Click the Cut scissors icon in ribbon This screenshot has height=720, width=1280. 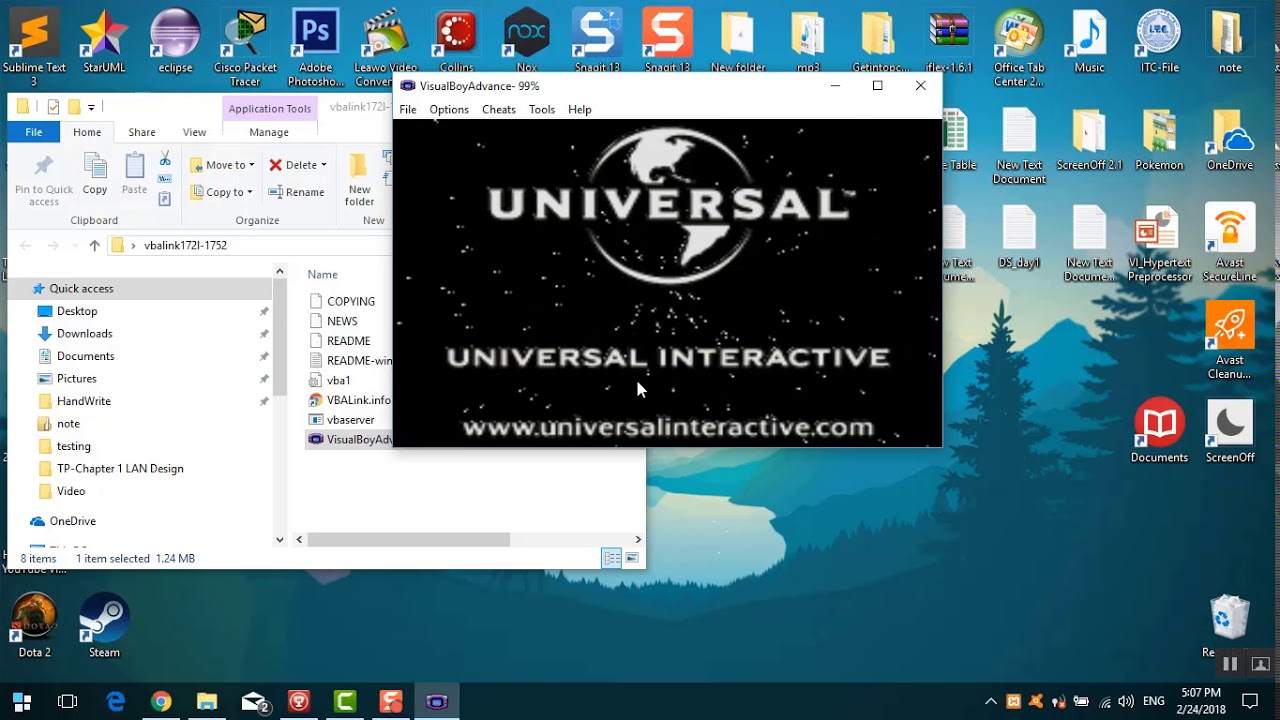tap(165, 160)
